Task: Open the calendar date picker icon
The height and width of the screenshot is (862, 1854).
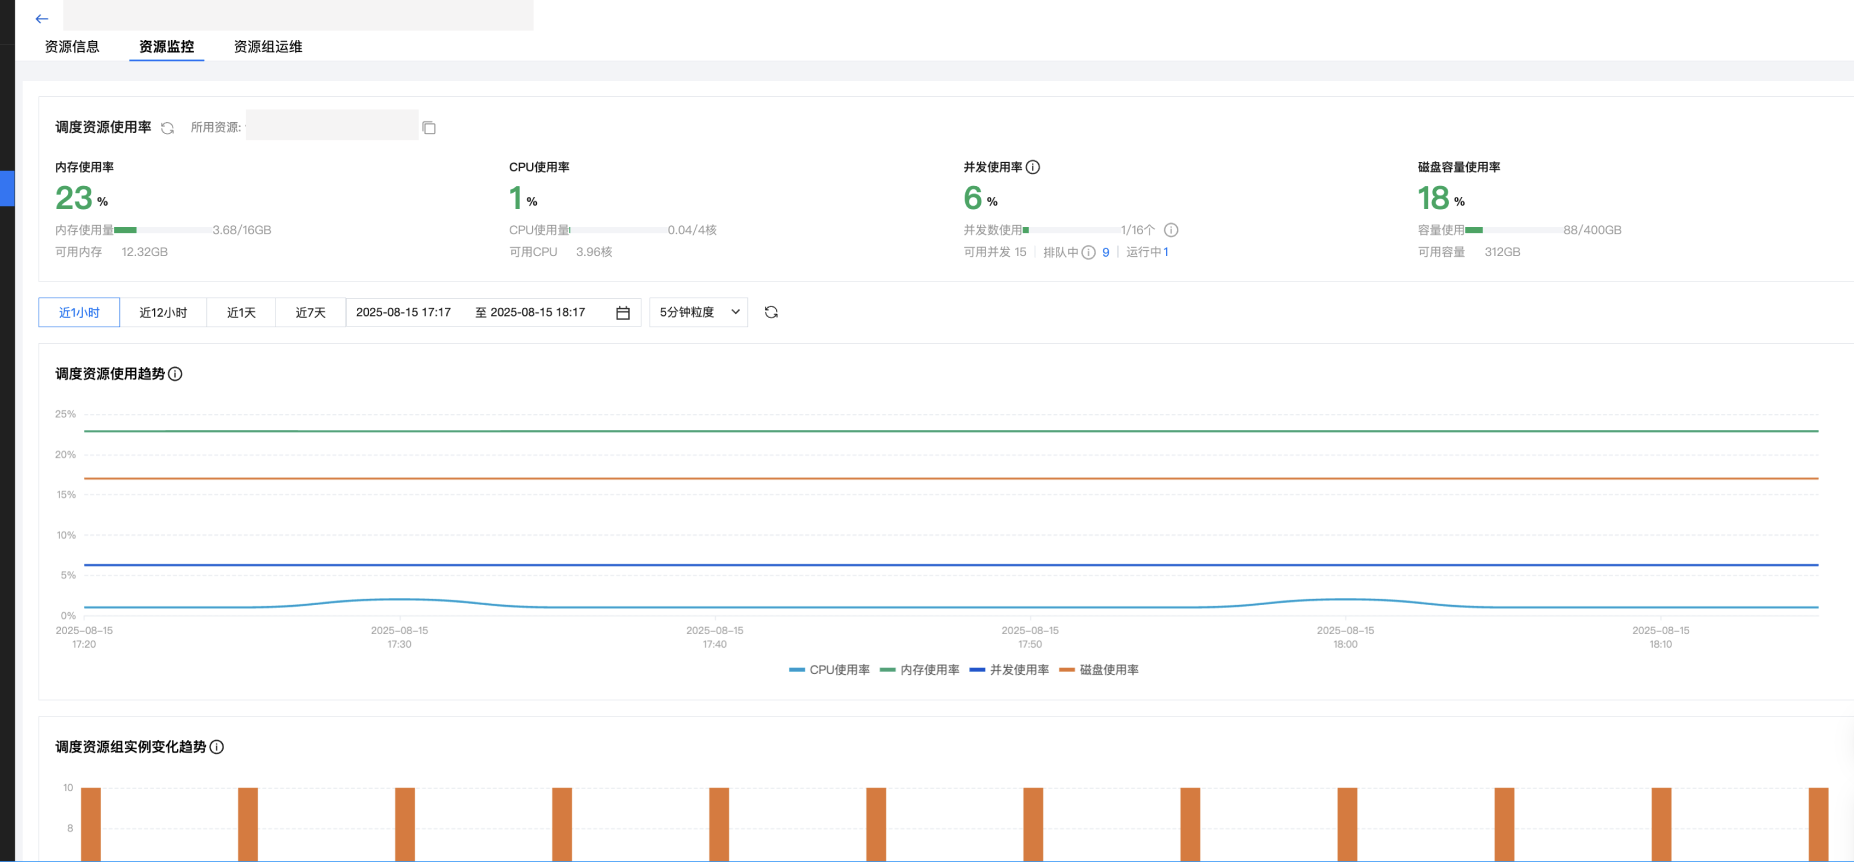Action: [x=623, y=313]
